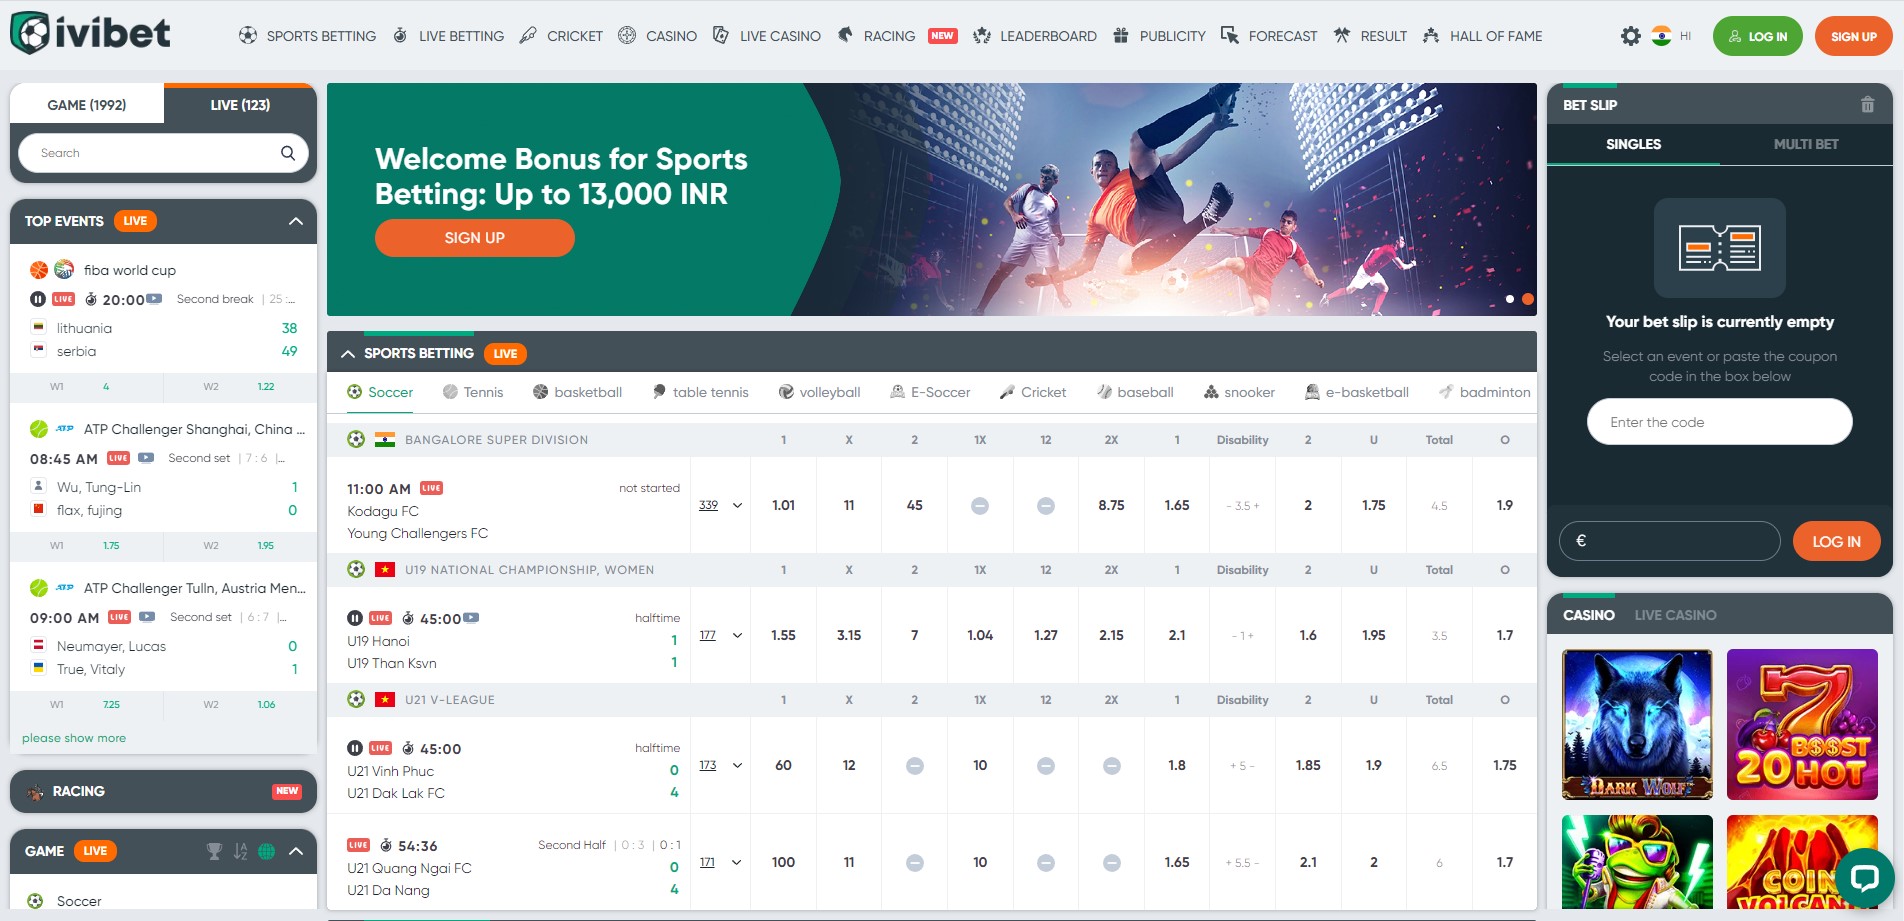
Task: Click the soccer ball icon beside BANGALORE SUPER DIVISION
Action: pyautogui.click(x=356, y=439)
